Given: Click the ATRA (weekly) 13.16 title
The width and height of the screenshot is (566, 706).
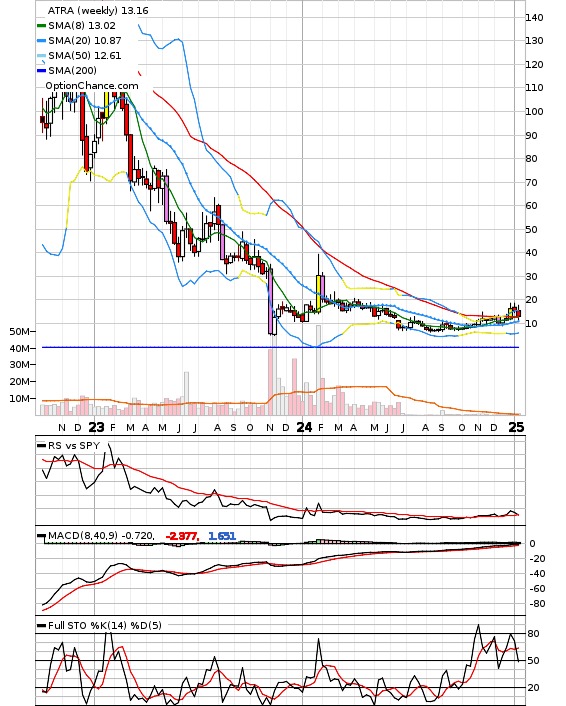Looking at the screenshot, I should pyautogui.click(x=98, y=10).
